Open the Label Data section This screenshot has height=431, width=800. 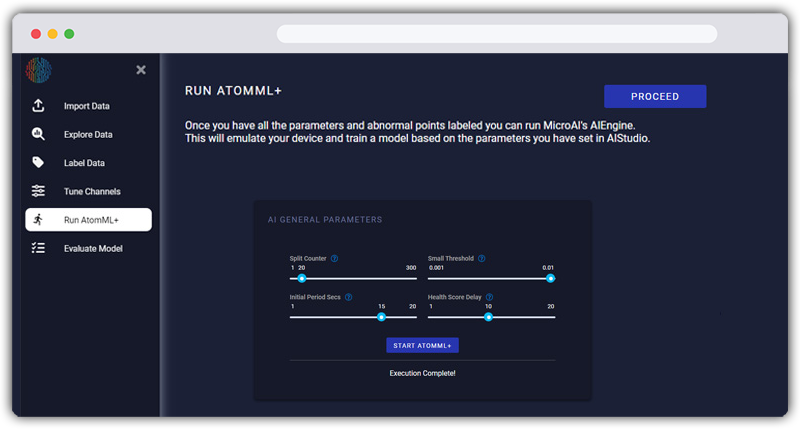88,163
